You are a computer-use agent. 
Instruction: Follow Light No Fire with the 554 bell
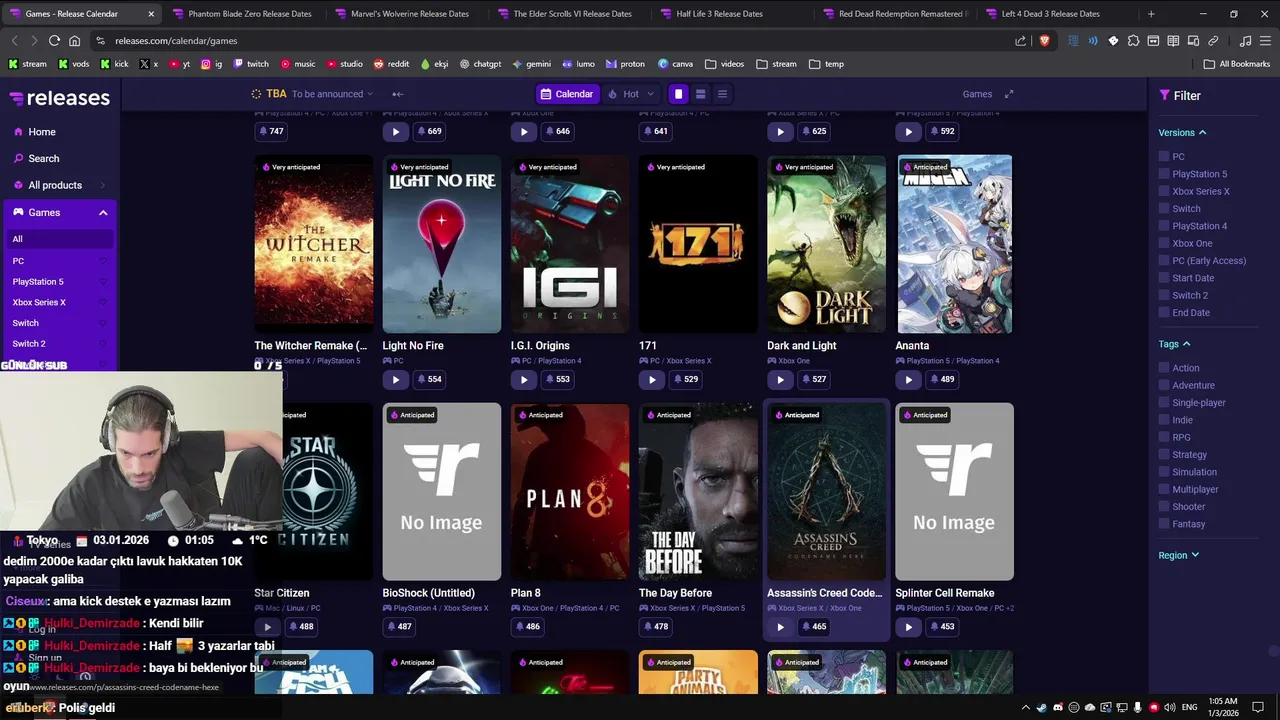pyautogui.click(x=429, y=379)
